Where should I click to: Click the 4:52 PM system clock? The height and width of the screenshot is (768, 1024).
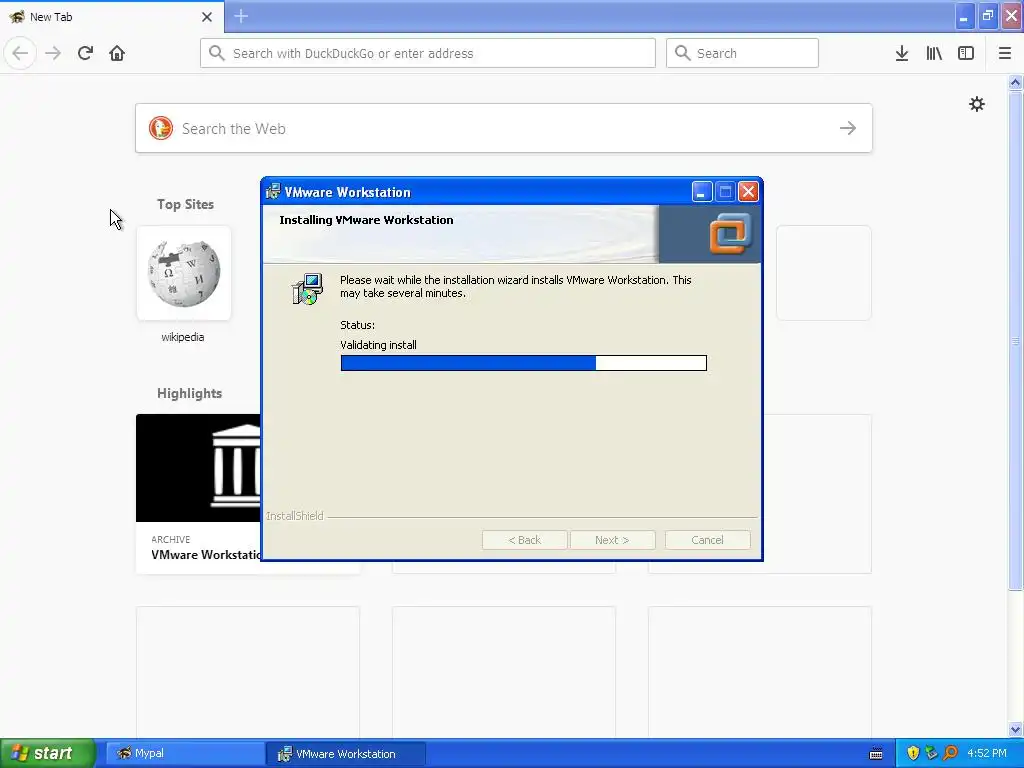coord(987,753)
